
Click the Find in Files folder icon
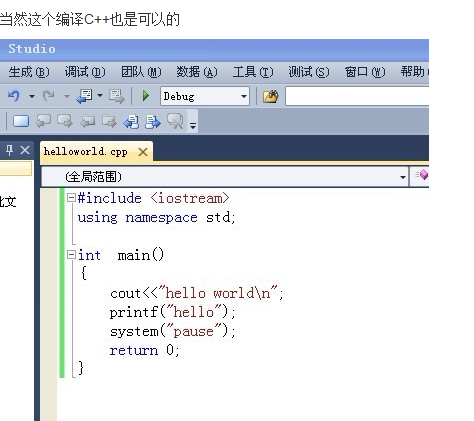click(270, 96)
